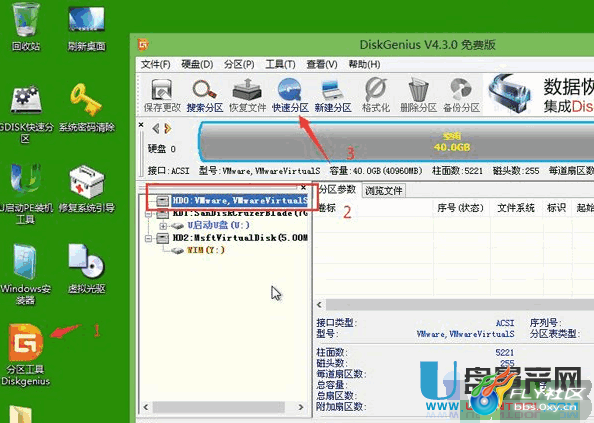The width and height of the screenshot is (594, 423).
Task: Click the 保存更改 save changes icon
Action: coord(162,95)
